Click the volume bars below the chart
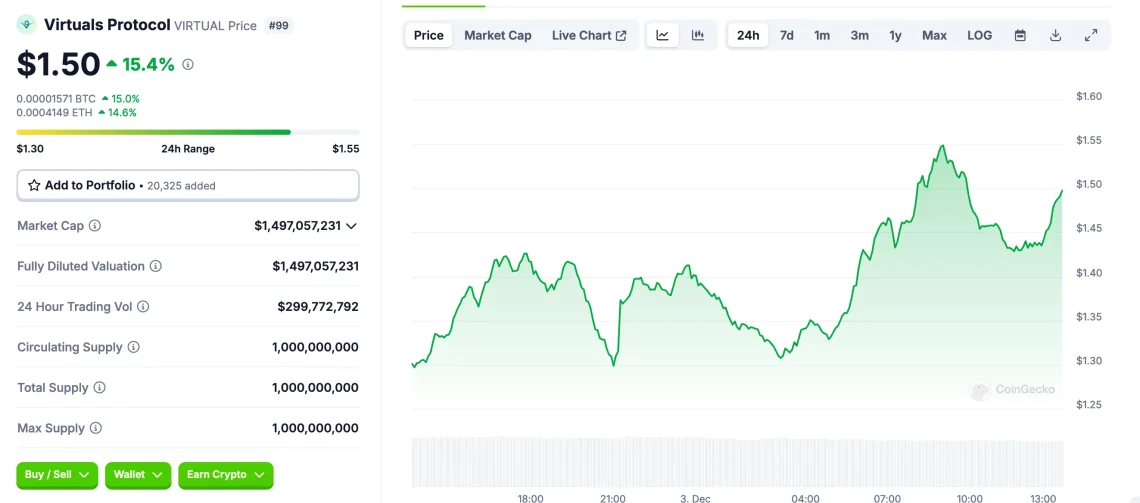This screenshot has height=503, width=1140. click(737, 462)
